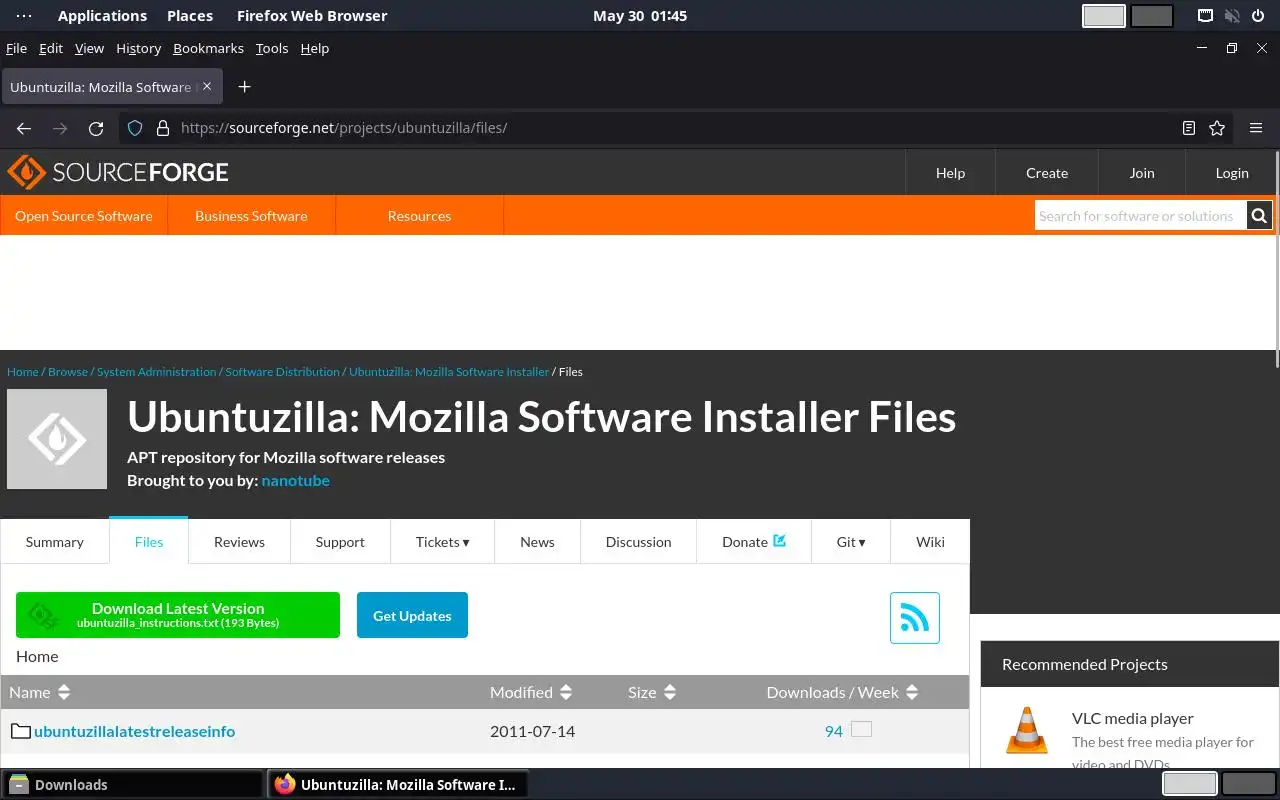Sort files by Modified column arrows
The image size is (1280, 800).
(566, 692)
